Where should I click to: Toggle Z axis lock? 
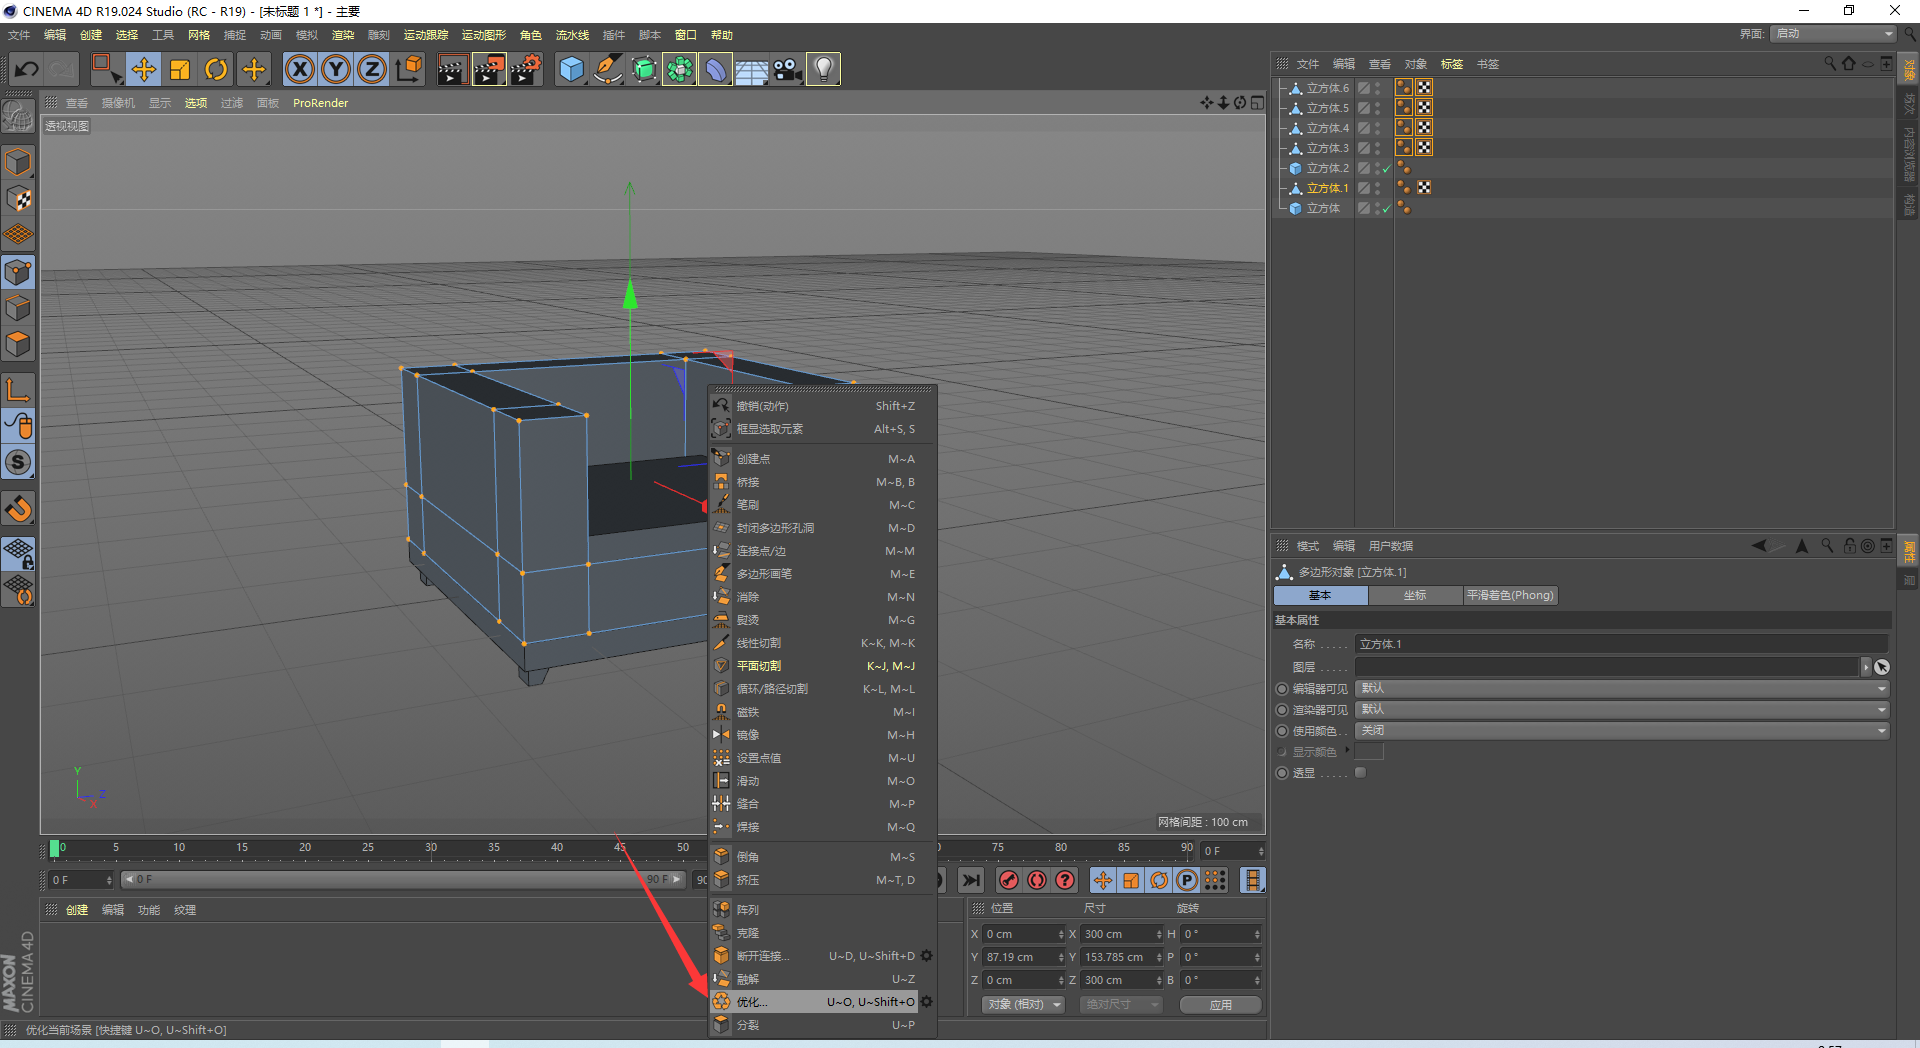pyautogui.click(x=372, y=69)
